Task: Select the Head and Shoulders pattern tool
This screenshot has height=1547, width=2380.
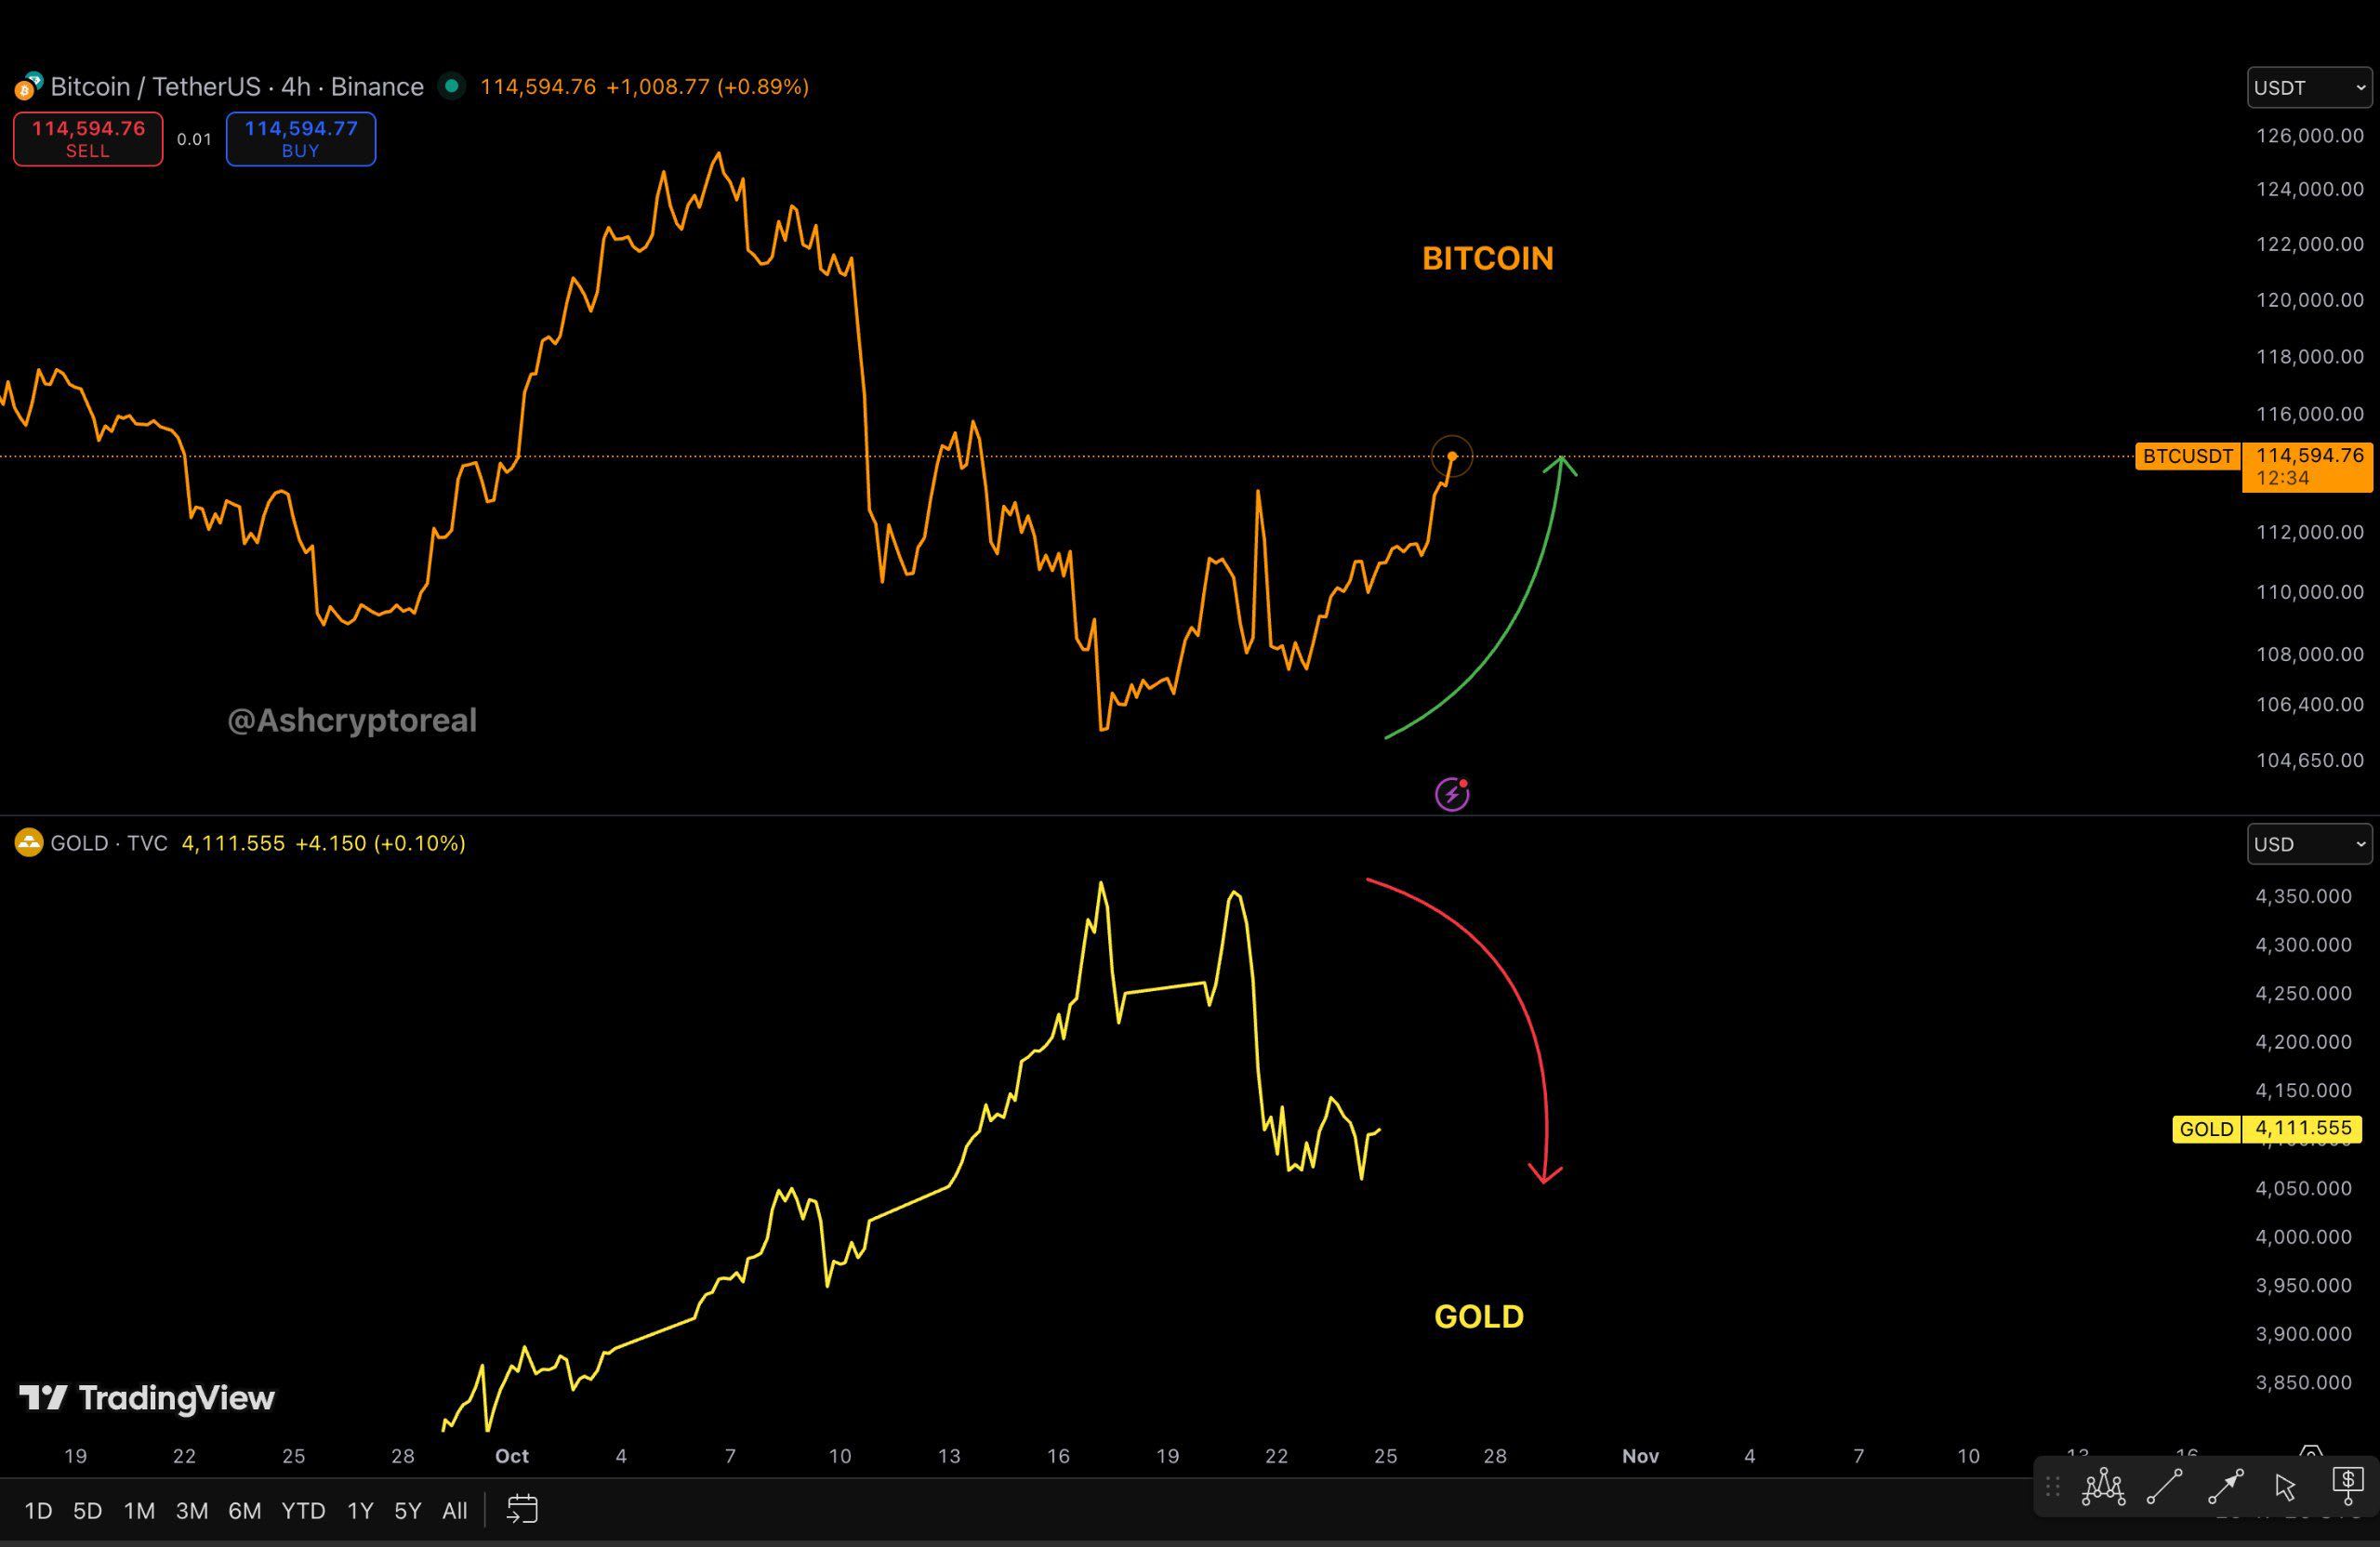Action: [x=2103, y=1487]
